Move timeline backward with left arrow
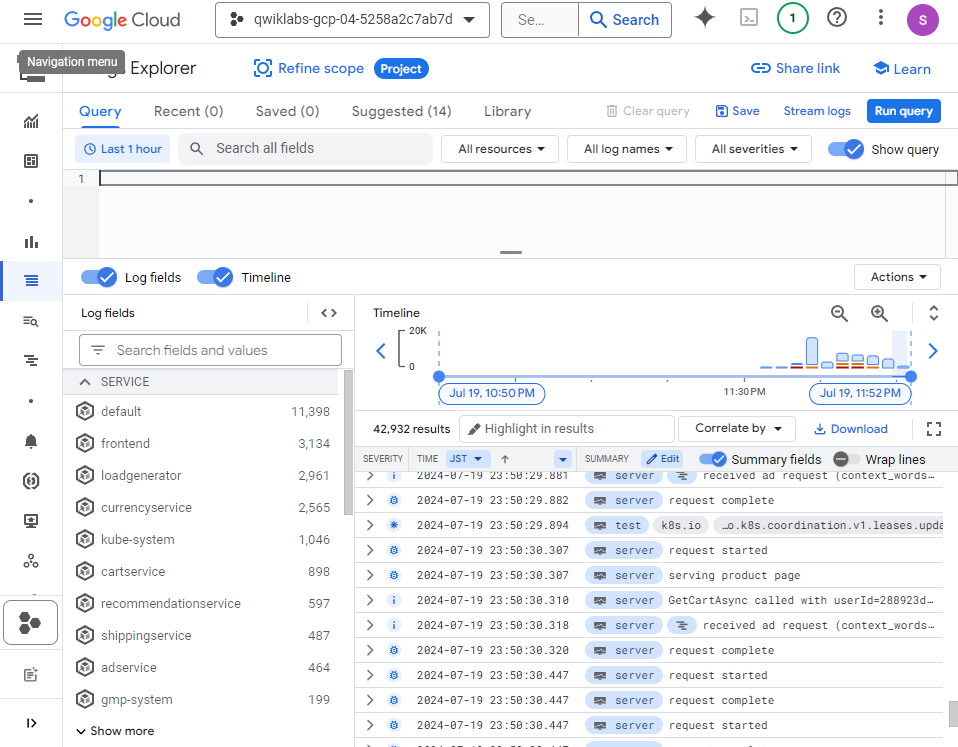 pos(381,351)
